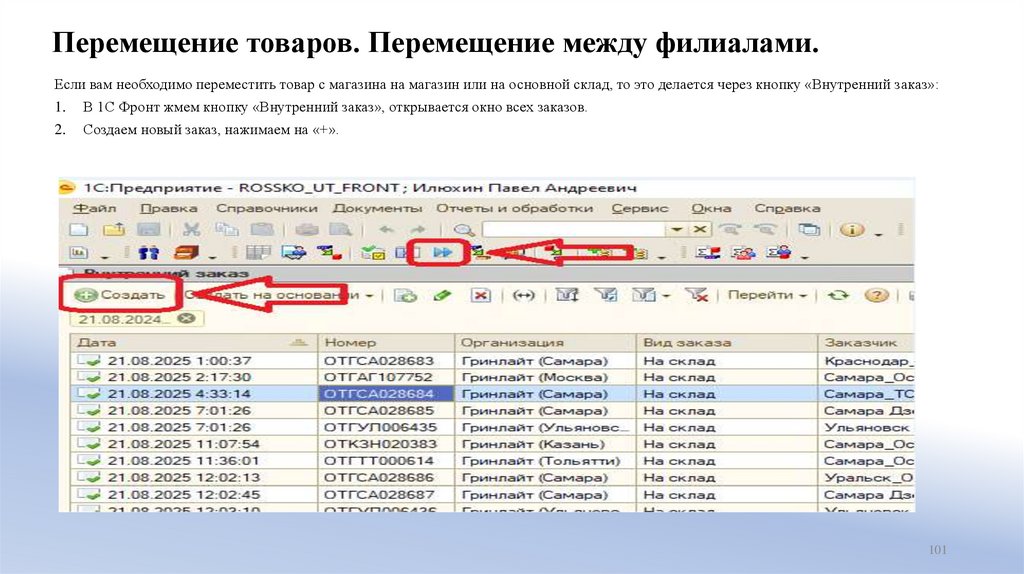Click the Copy icon in toolbar
Screen dimensions: 1024x574
[x=227, y=229]
